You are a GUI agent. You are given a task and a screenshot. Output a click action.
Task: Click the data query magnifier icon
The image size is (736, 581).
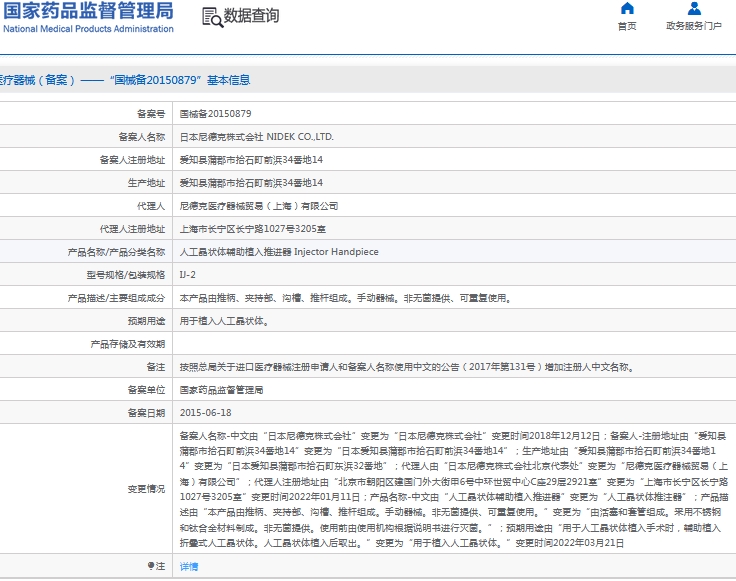(212, 17)
